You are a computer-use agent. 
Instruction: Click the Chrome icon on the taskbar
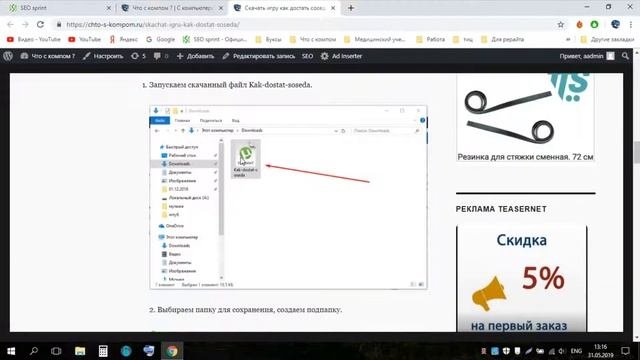pyautogui.click(x=172, y=351)
